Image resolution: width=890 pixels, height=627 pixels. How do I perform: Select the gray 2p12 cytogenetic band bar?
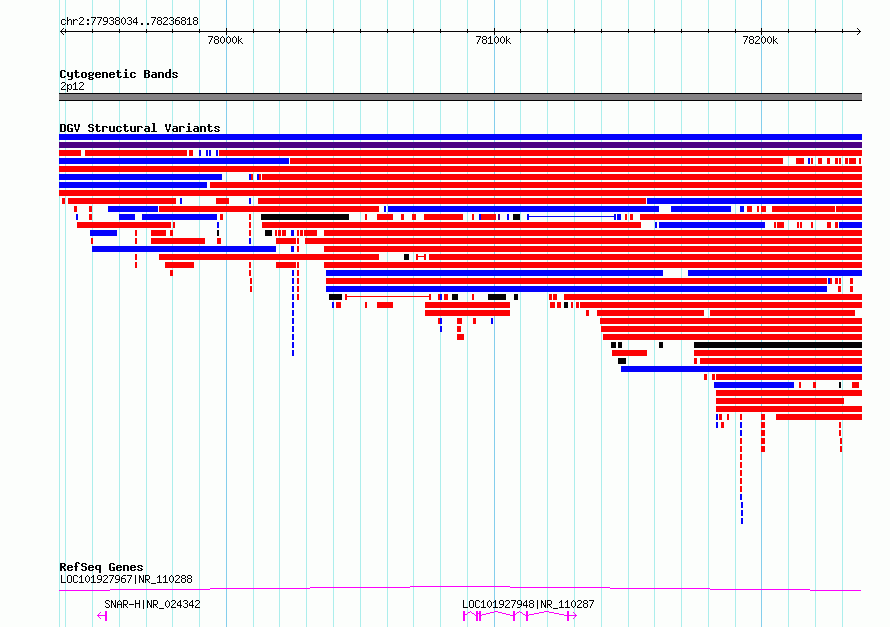pos(460,97)
